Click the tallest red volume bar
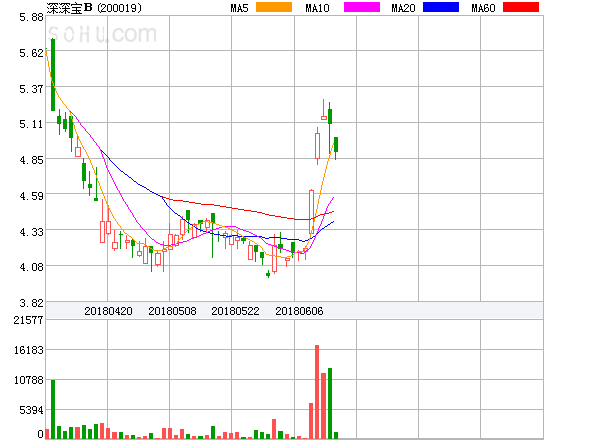The width and height of the screenshot is (600, 440). (x=317, y=392)
